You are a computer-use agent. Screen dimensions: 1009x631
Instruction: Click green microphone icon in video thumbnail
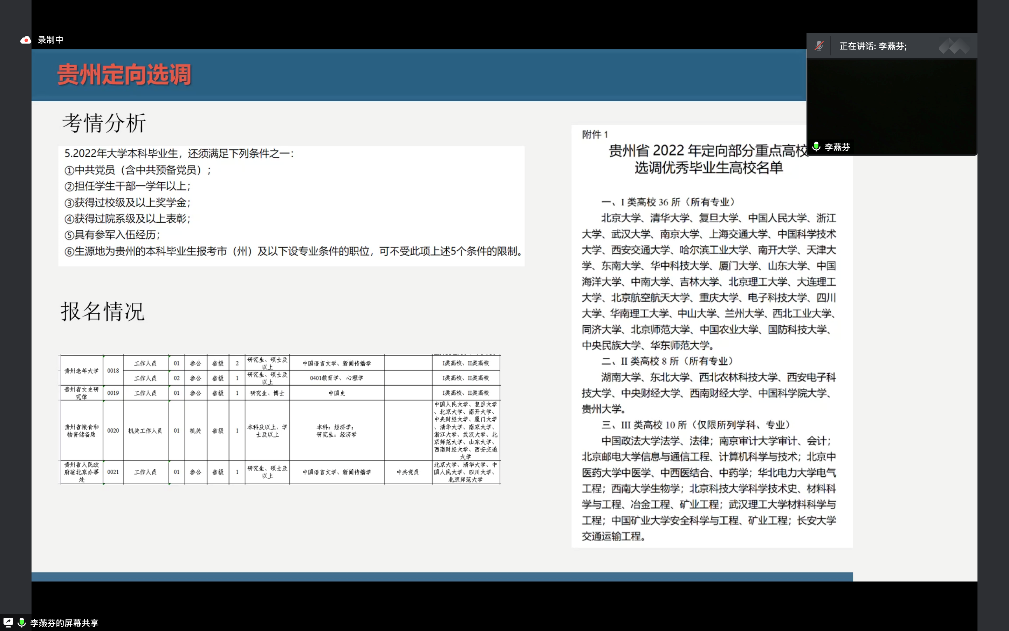[816, 147]
